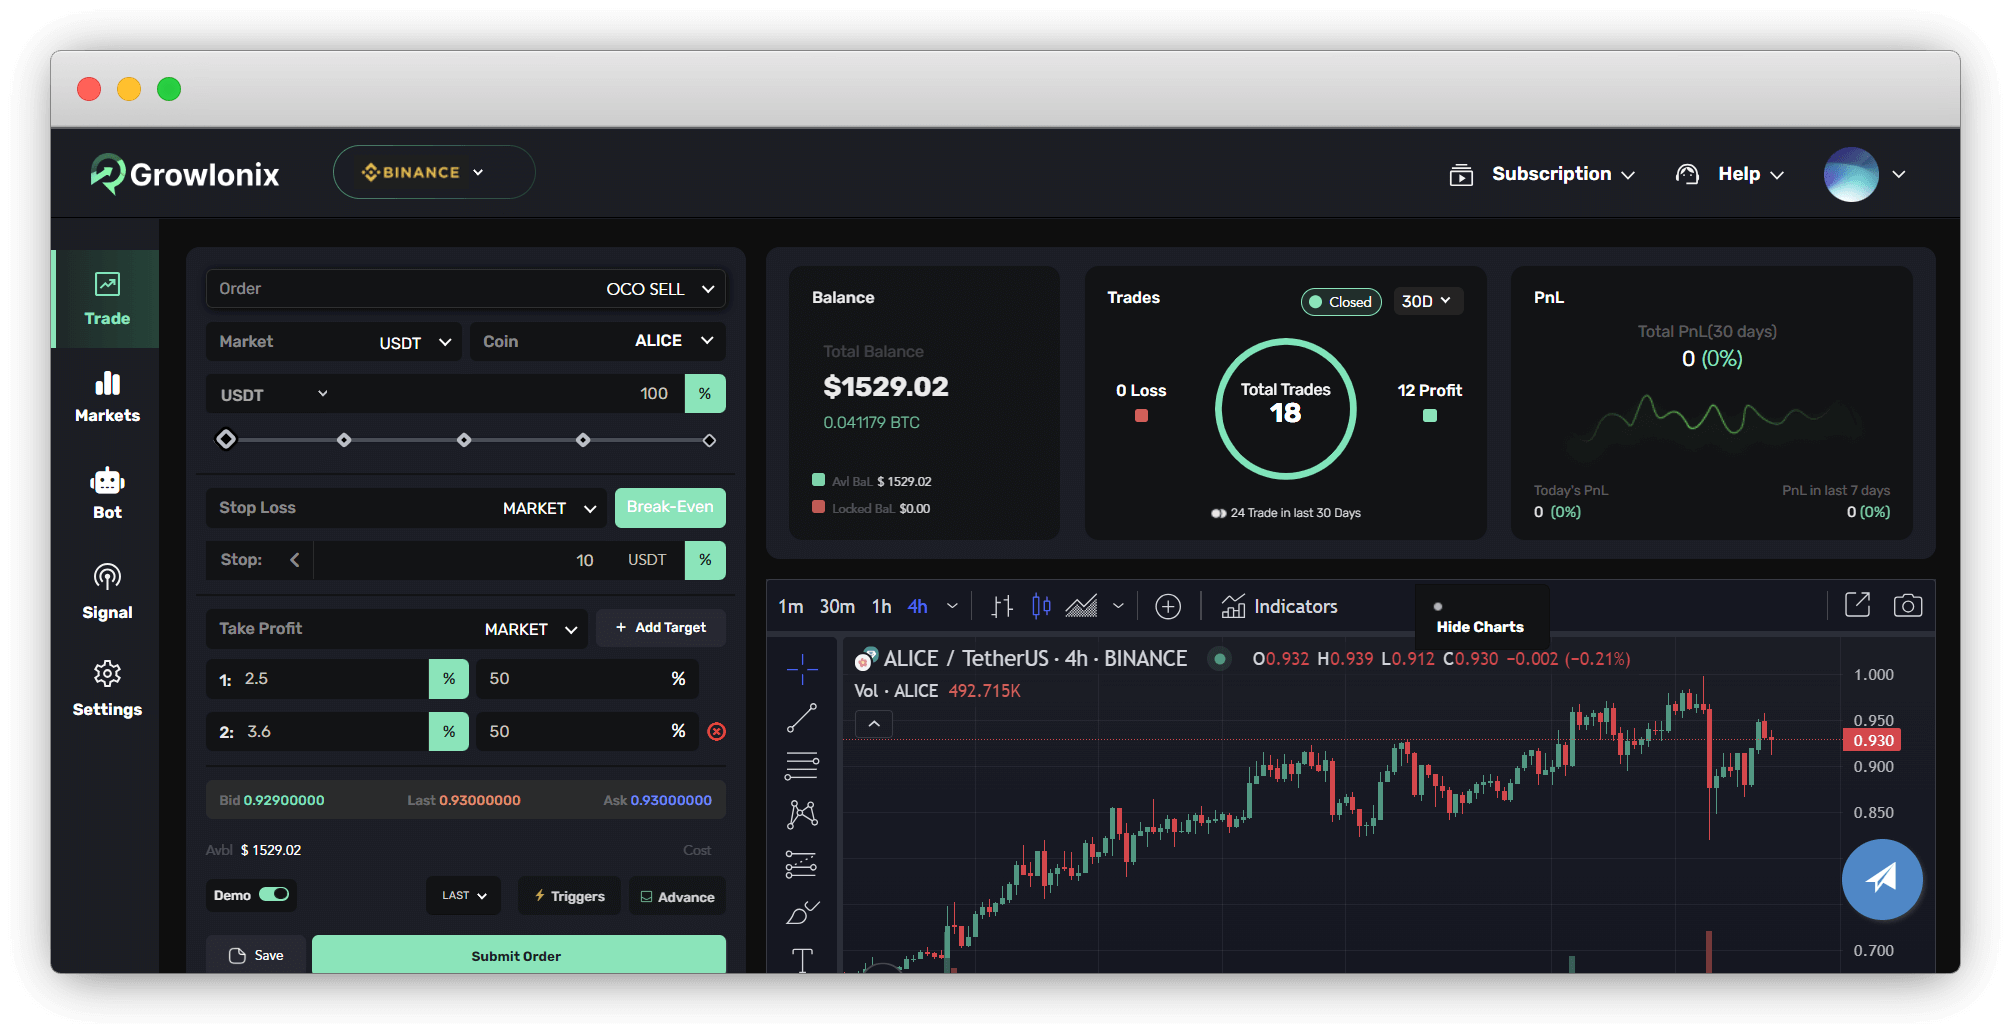Open the chart in fullscreen mode
The width and height of the screenshot is (2011, 1024).
(x=1857, y=605)
